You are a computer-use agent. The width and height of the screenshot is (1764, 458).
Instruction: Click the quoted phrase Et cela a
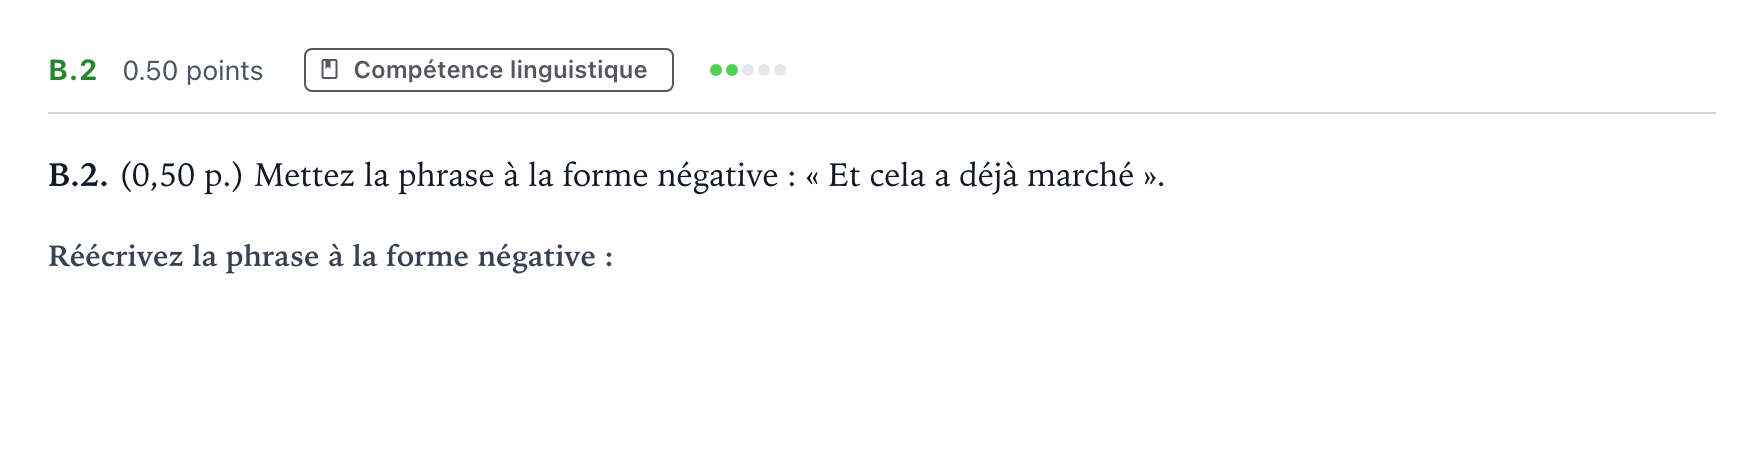coord(889,176)
